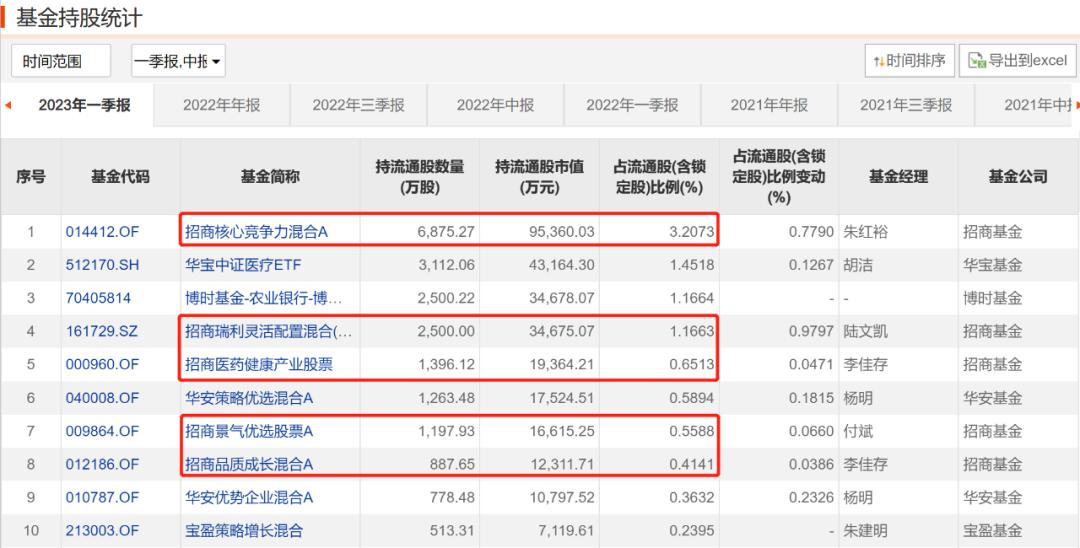
Task: Open fund code 70405814 link
Action: coord(98,298)
